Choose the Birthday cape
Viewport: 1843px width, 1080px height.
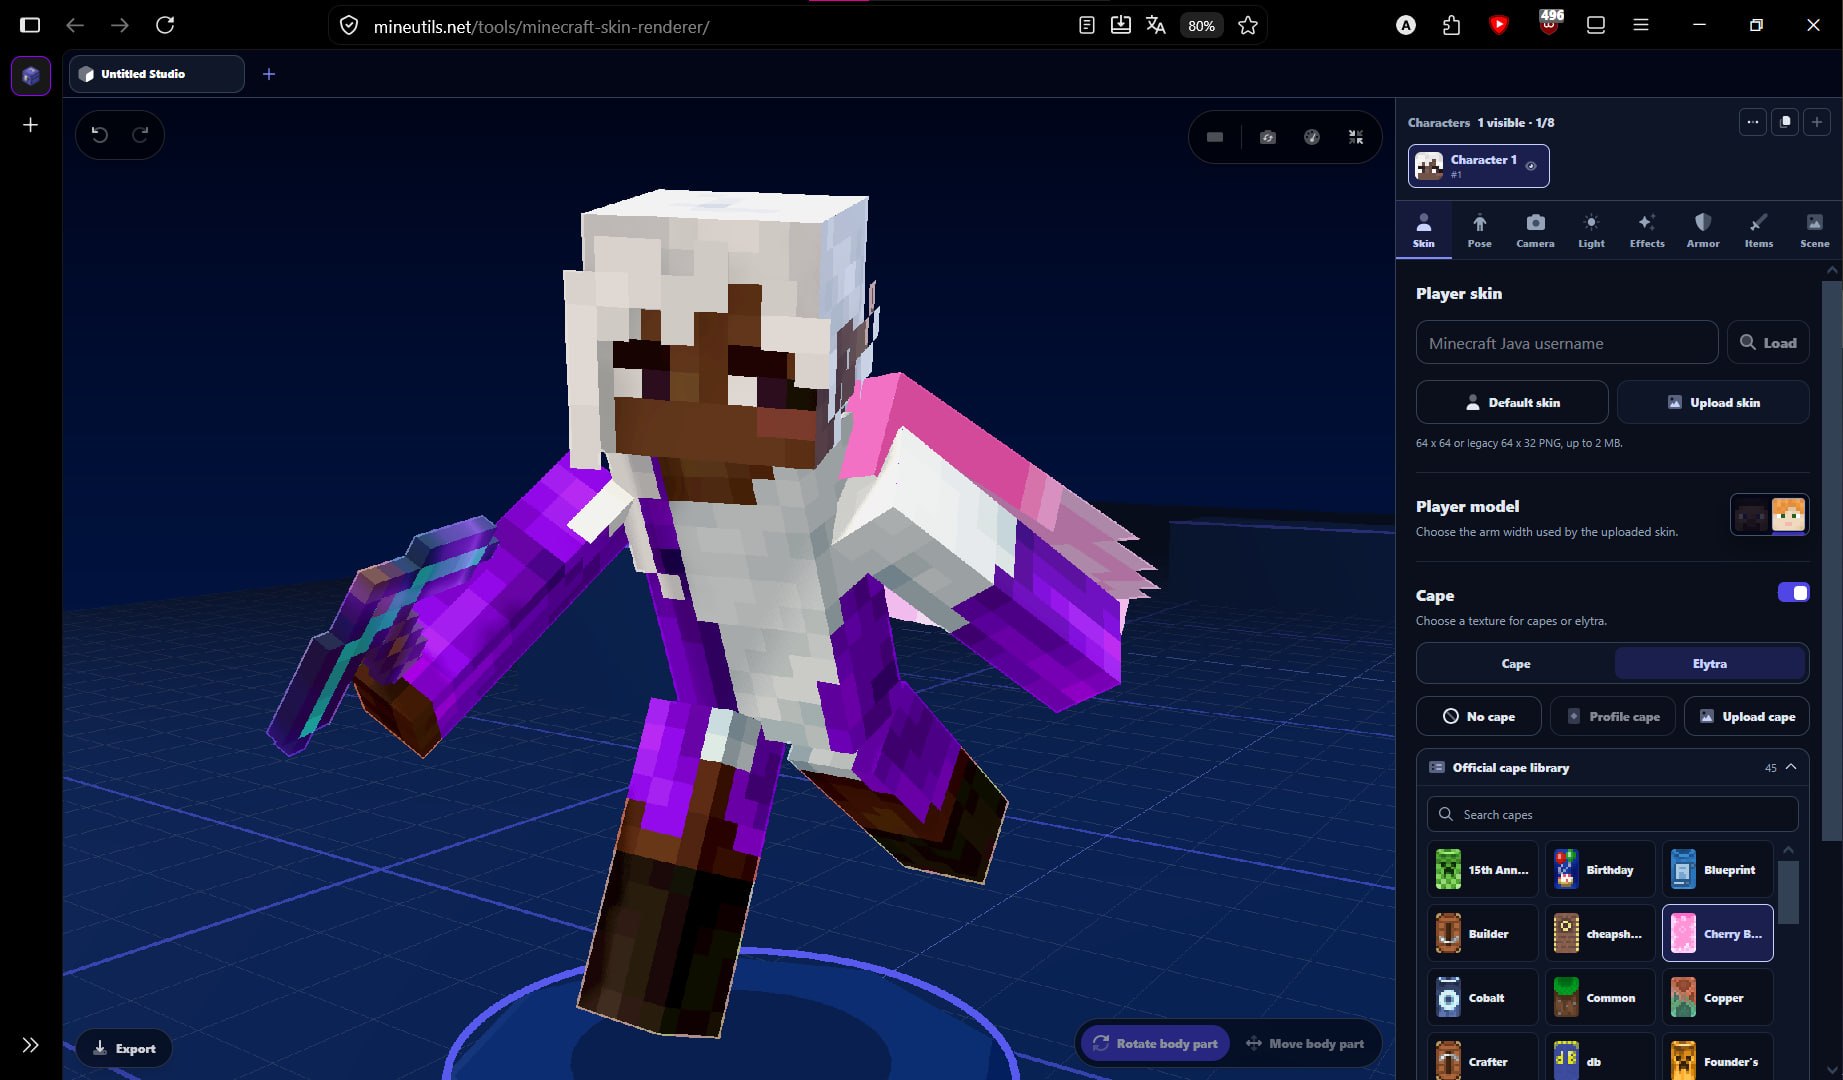(x=1600, y=869)
